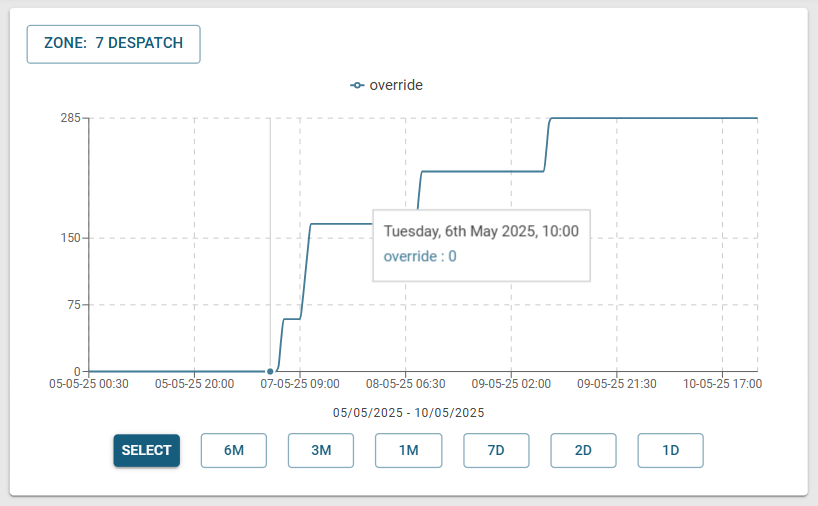Select the 7D time range

(496, 450)
